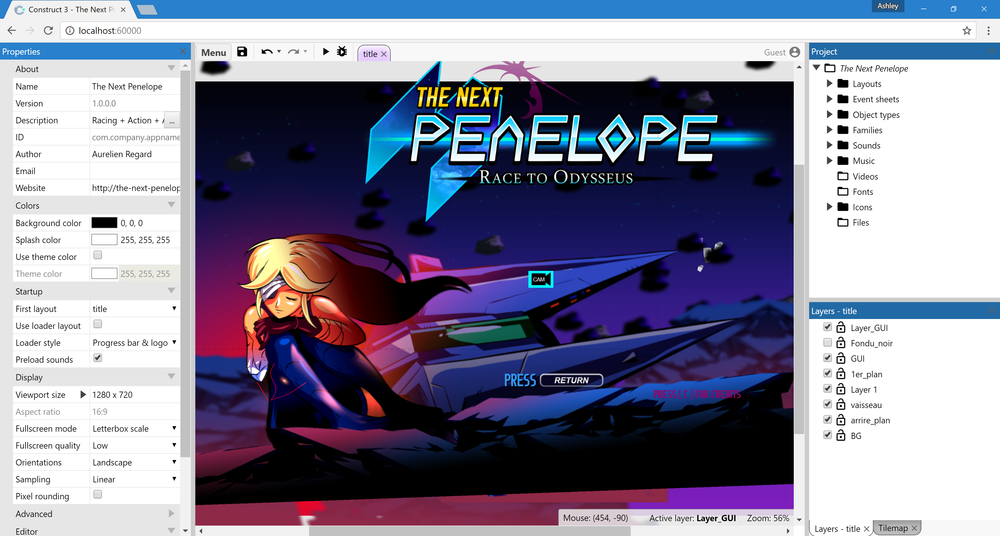
Task: Switch to the Tilemap tab
Action: coord(892,528)
